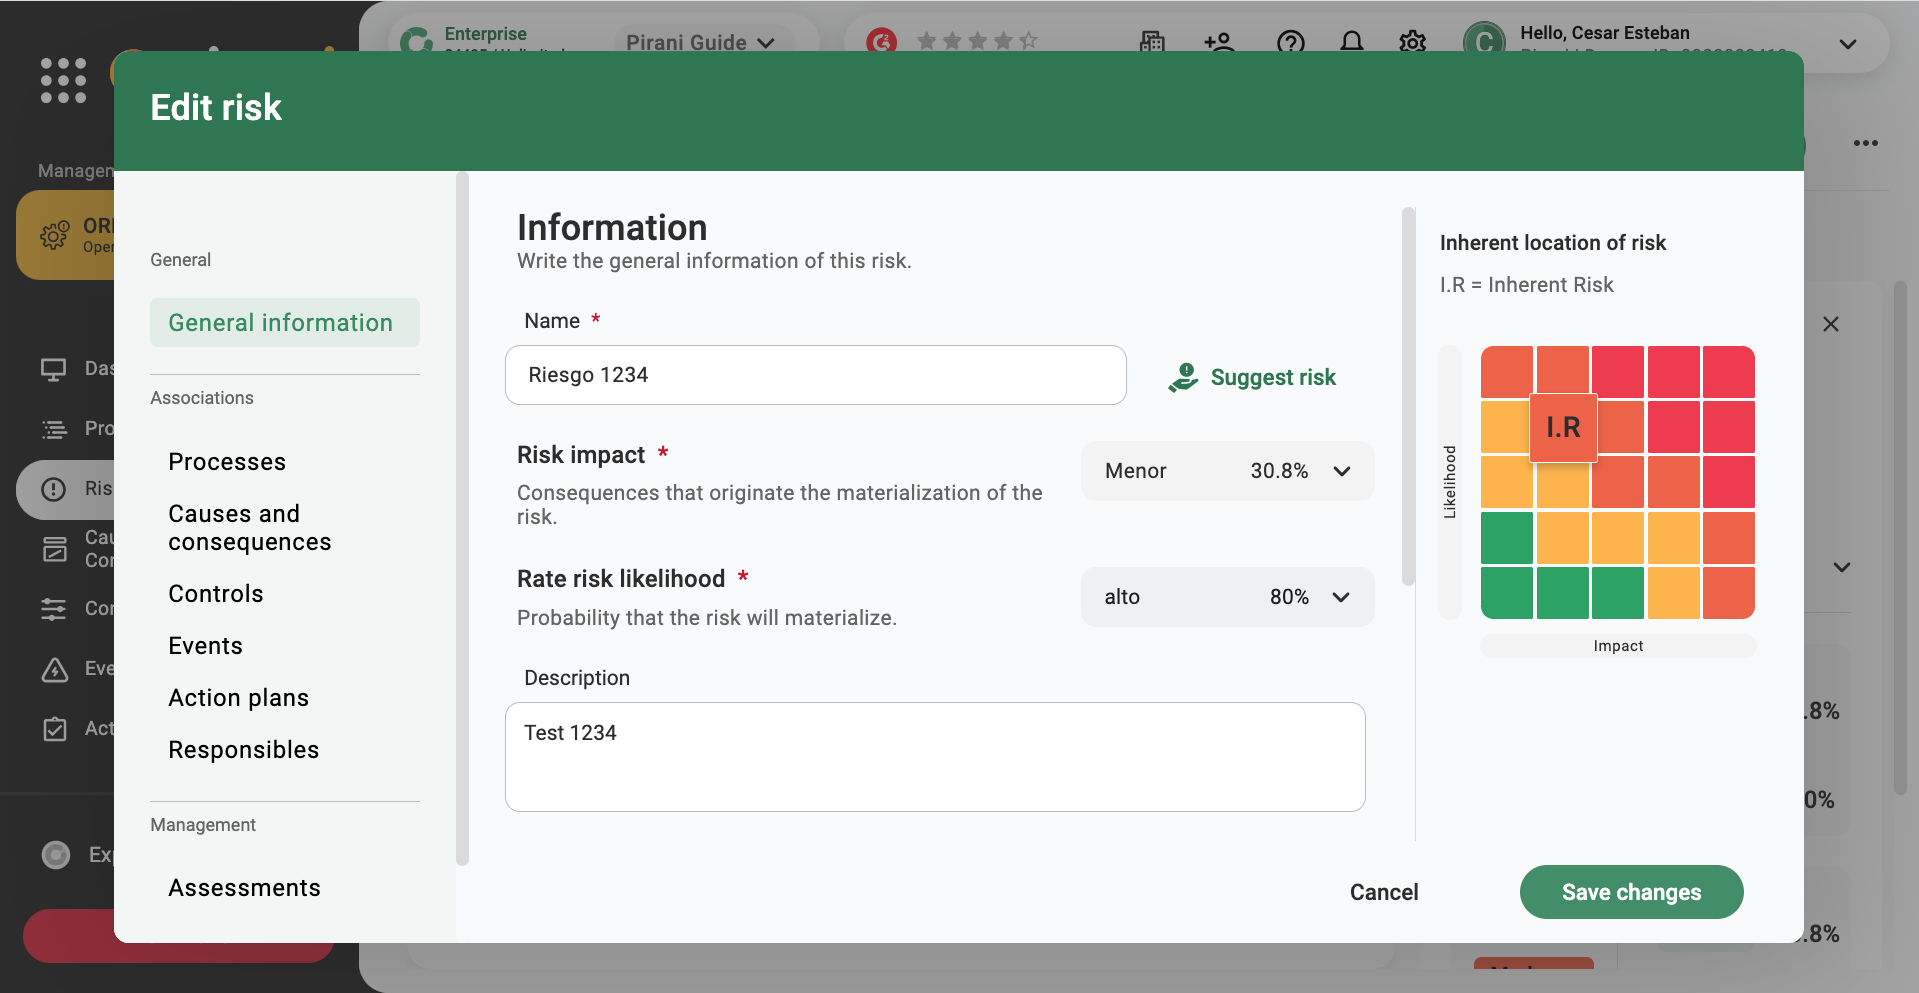Open Assessments under Management
The height and width of the screenshot is (993, 1919).
click(244, 887)
